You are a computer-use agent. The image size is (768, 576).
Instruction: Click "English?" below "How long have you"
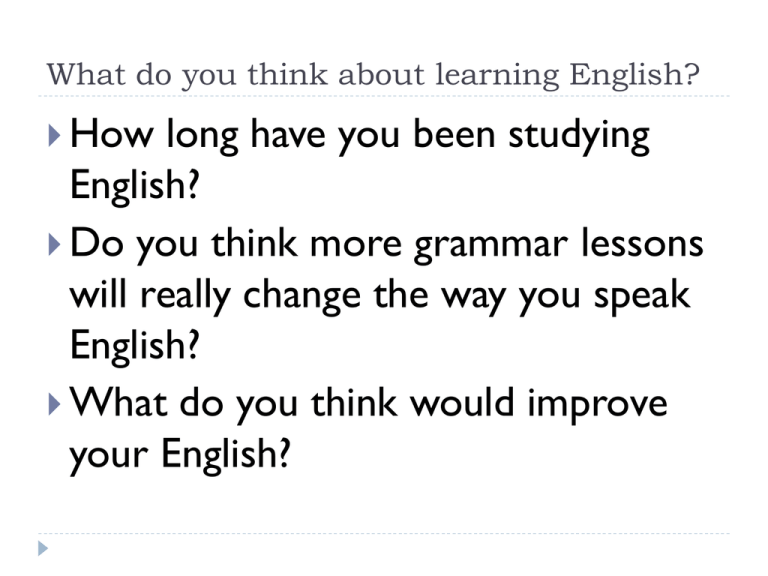135,187
